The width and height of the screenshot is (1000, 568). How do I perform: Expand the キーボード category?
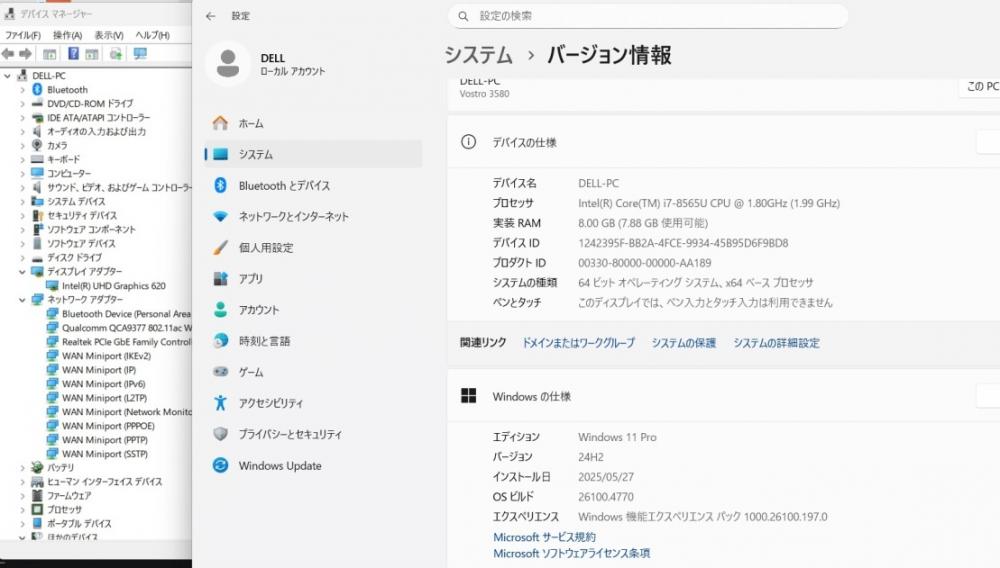22,159
